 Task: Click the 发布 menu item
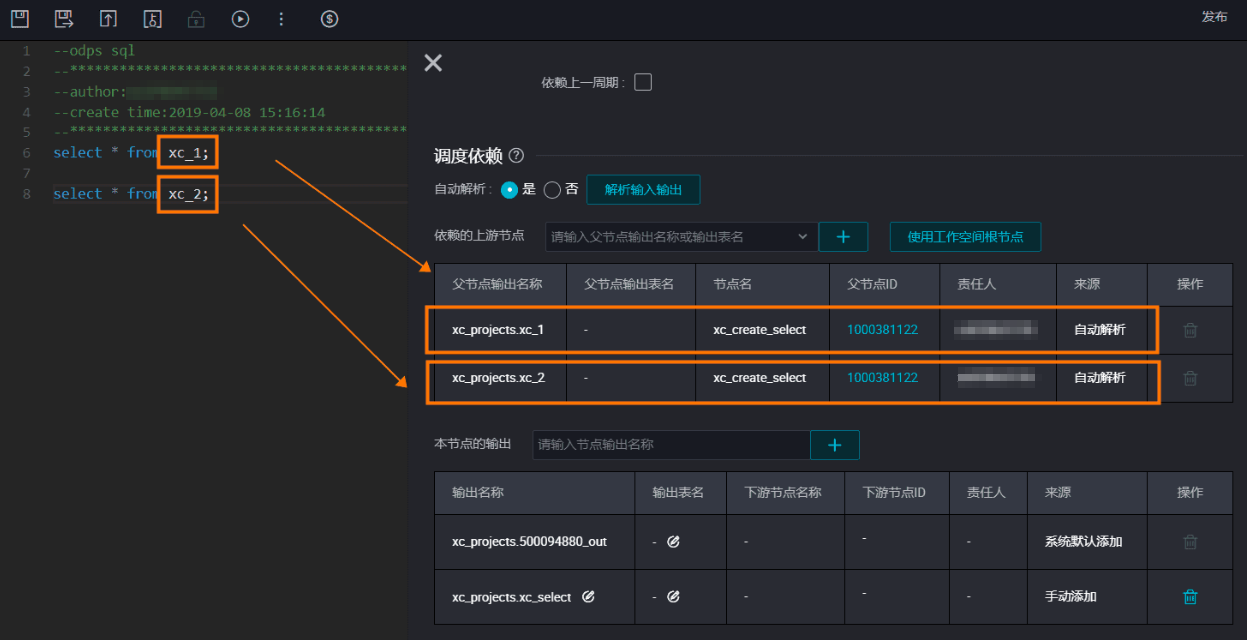tap(1214, 17)
